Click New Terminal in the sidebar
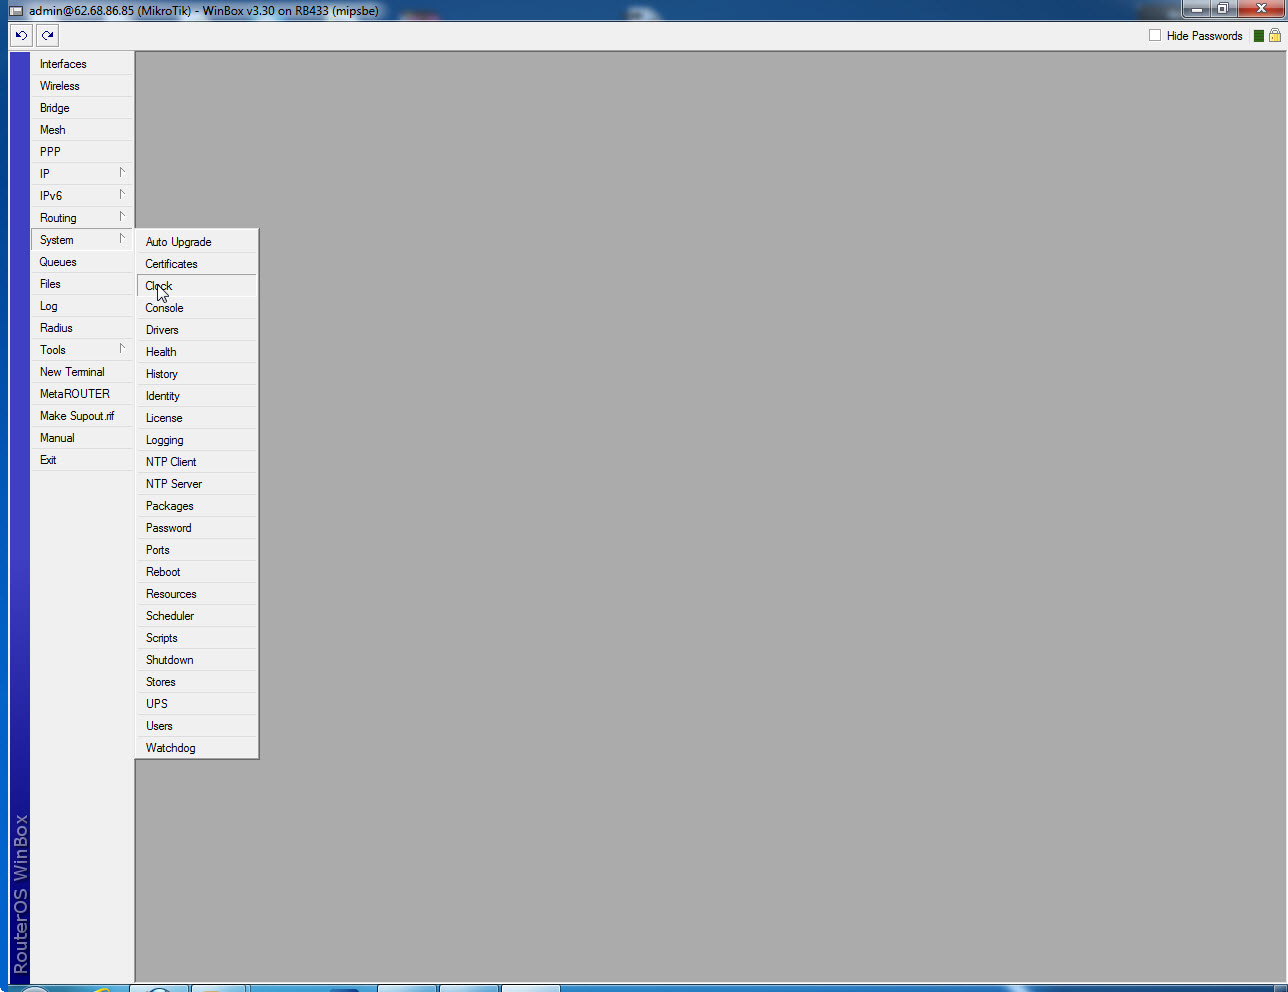 (72, 372)
